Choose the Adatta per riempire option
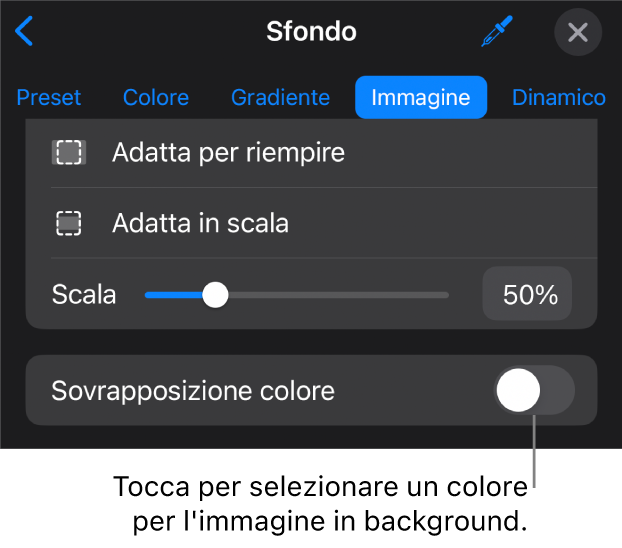 point(228,152)
